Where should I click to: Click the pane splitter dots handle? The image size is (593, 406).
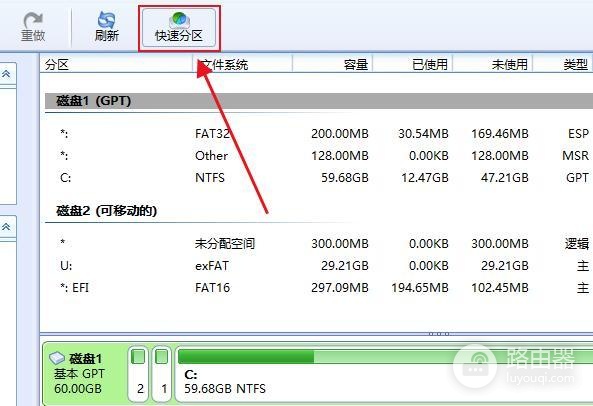click(439, 334)
